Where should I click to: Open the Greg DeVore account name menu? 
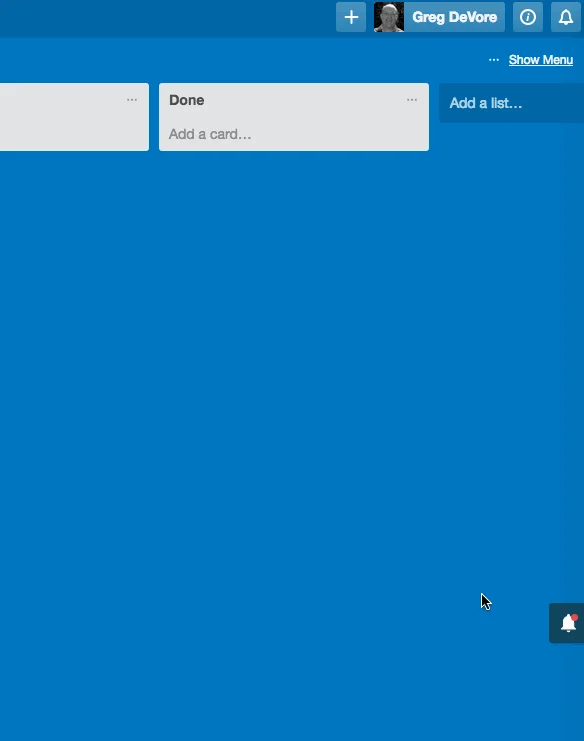coord(455,17)
